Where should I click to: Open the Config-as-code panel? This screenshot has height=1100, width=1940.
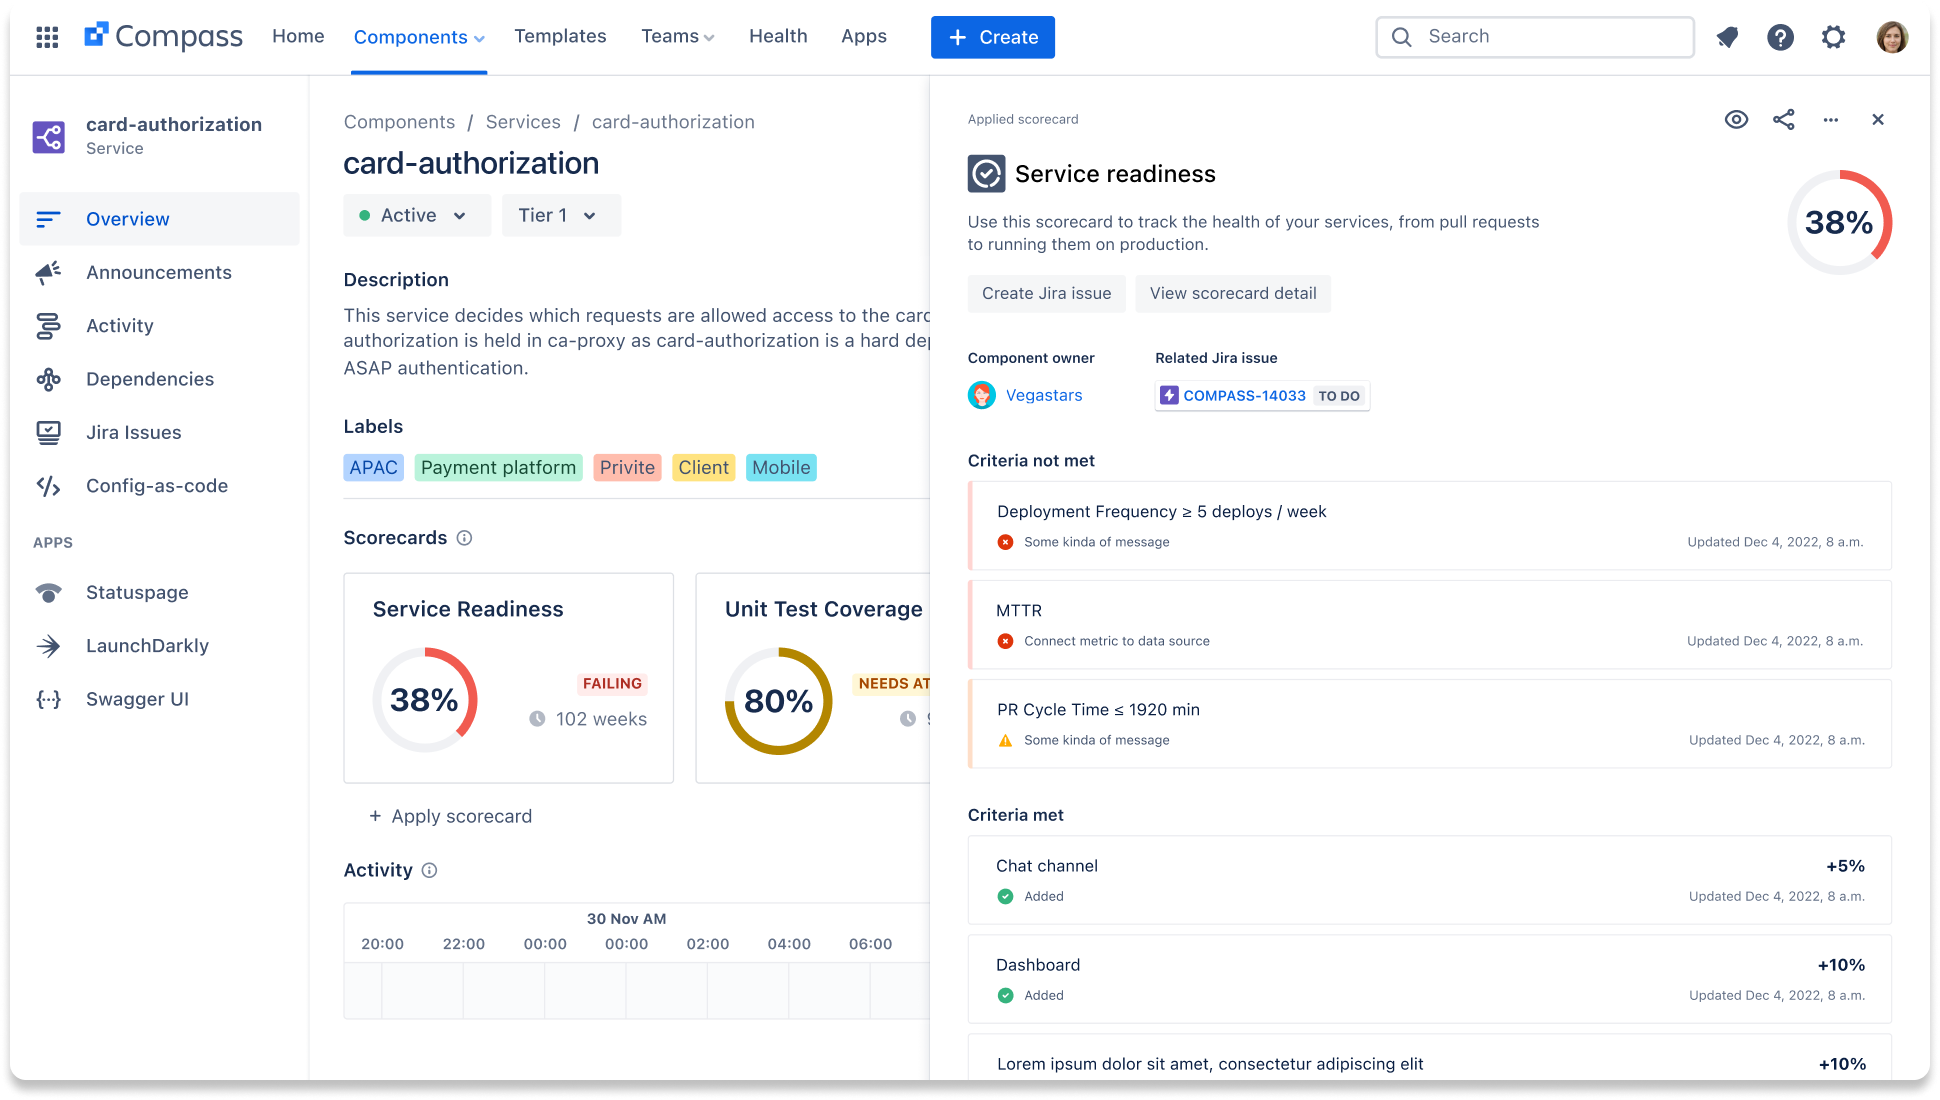(x=156, y=485)
